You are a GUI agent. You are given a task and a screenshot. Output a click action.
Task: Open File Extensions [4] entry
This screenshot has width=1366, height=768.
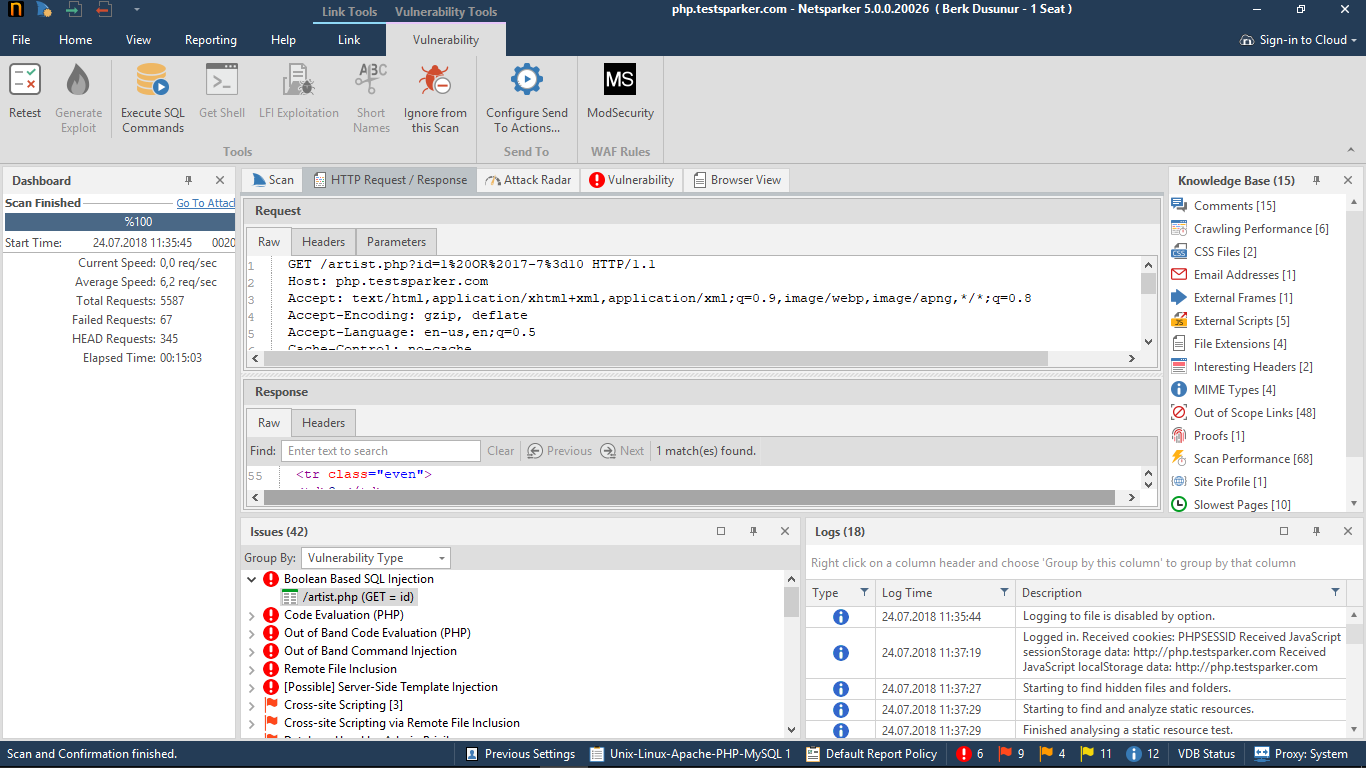[1229, 344]
